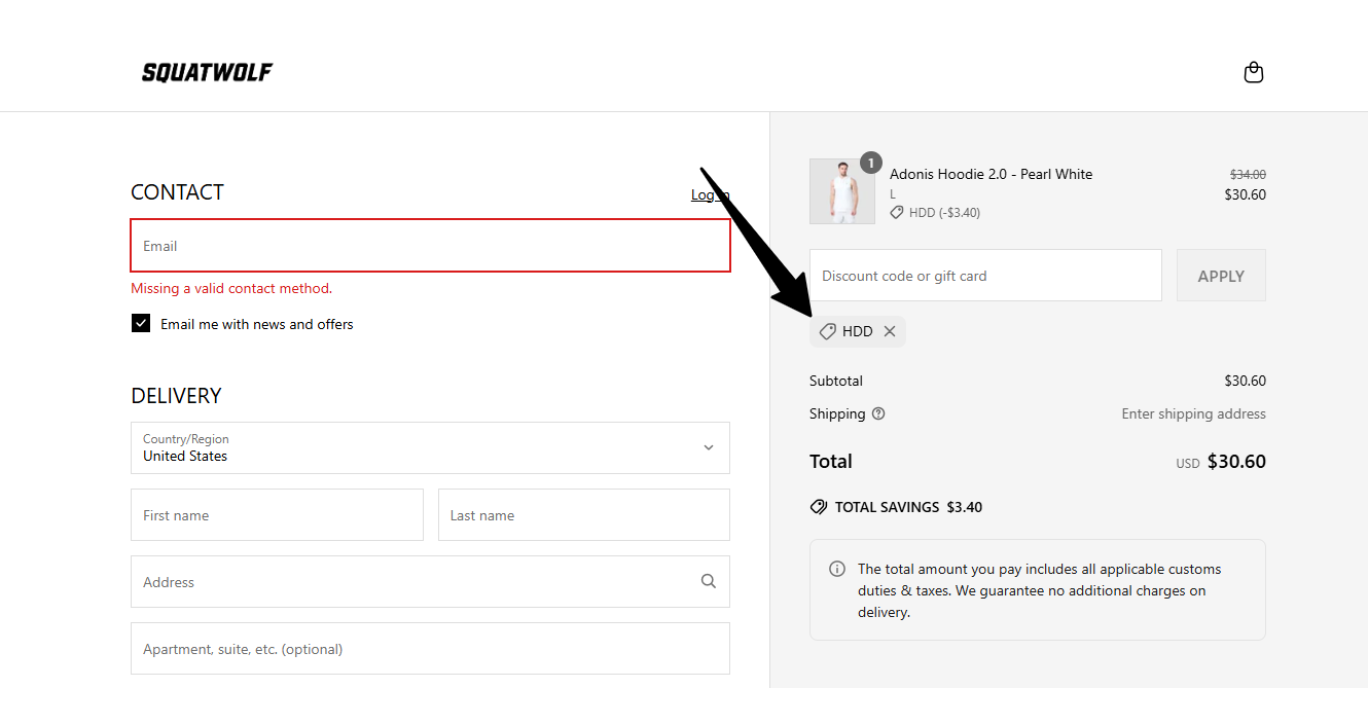
Task: Click the 'Enter shipping address' text
Action: [1193, 414]
